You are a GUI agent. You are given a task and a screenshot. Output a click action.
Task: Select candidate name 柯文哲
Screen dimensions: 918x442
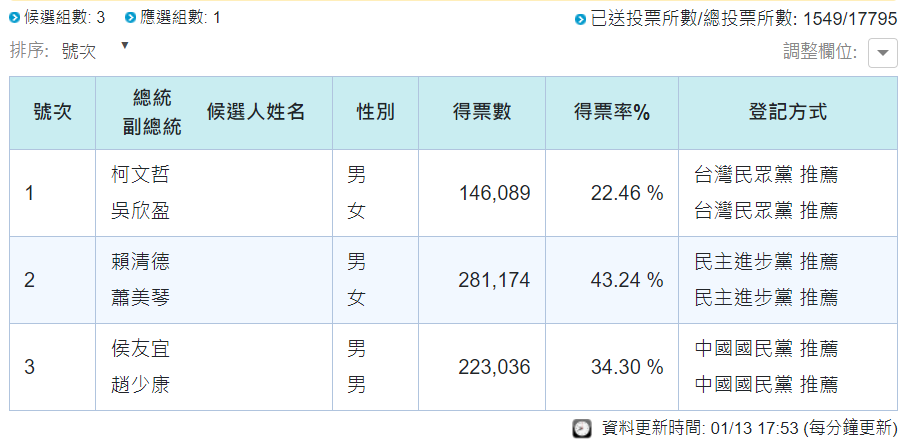pos(141,174)
